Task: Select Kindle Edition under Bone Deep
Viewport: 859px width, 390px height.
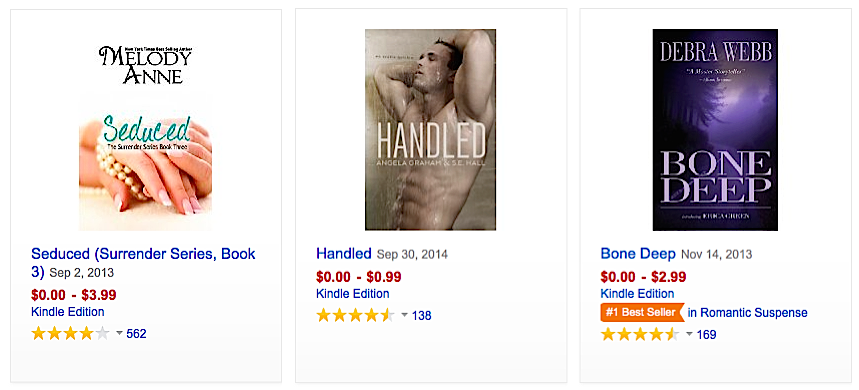Action: click(x=638, y=294)
